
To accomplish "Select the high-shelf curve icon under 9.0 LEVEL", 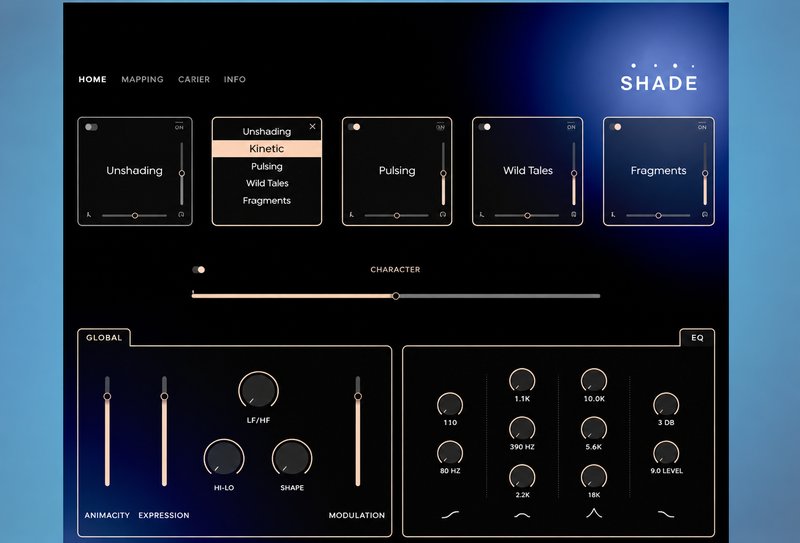I will click(x=666, y=514).
